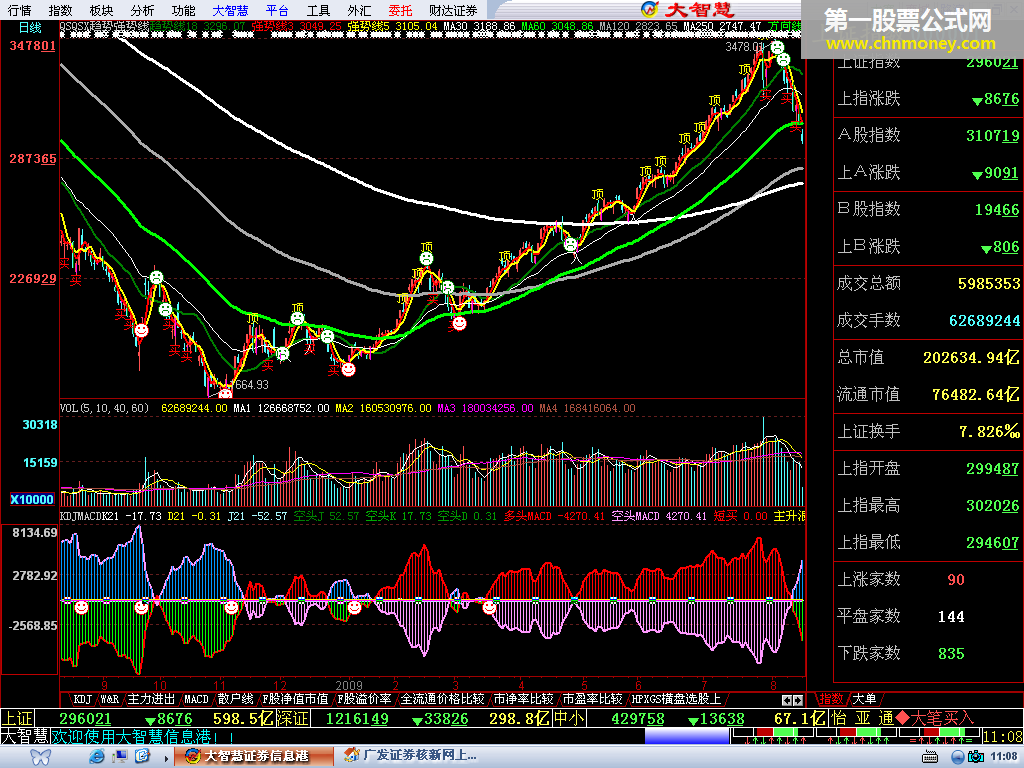Switch to 广发证券核新网上 taskbar button

tap(411, 756)
